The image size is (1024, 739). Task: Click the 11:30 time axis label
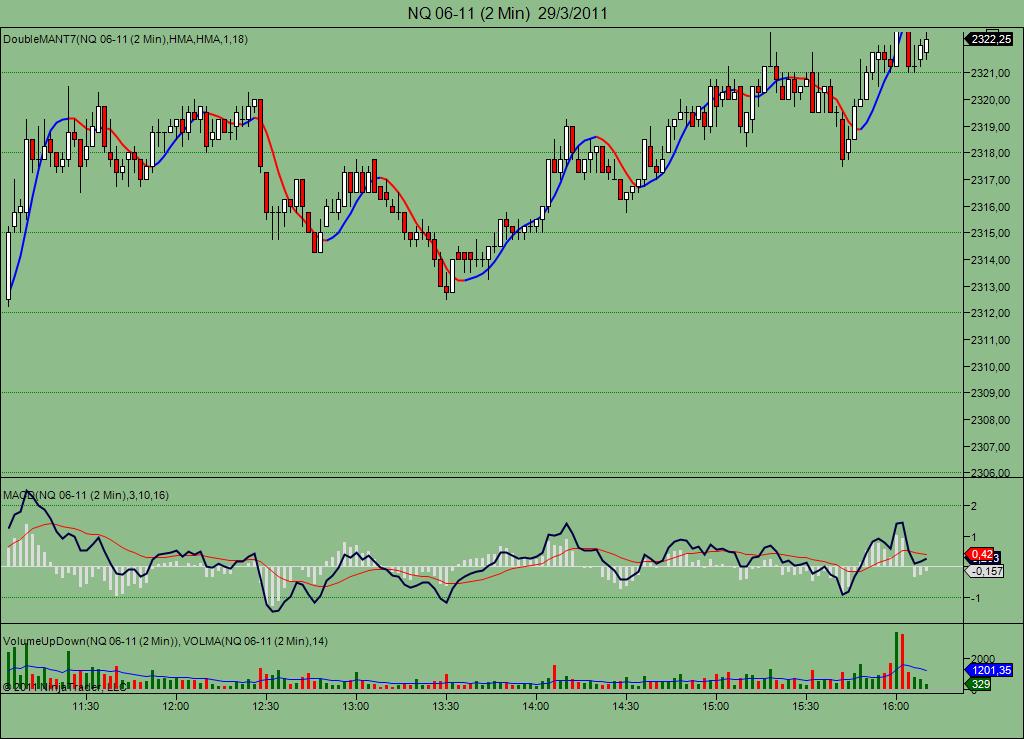86,706
